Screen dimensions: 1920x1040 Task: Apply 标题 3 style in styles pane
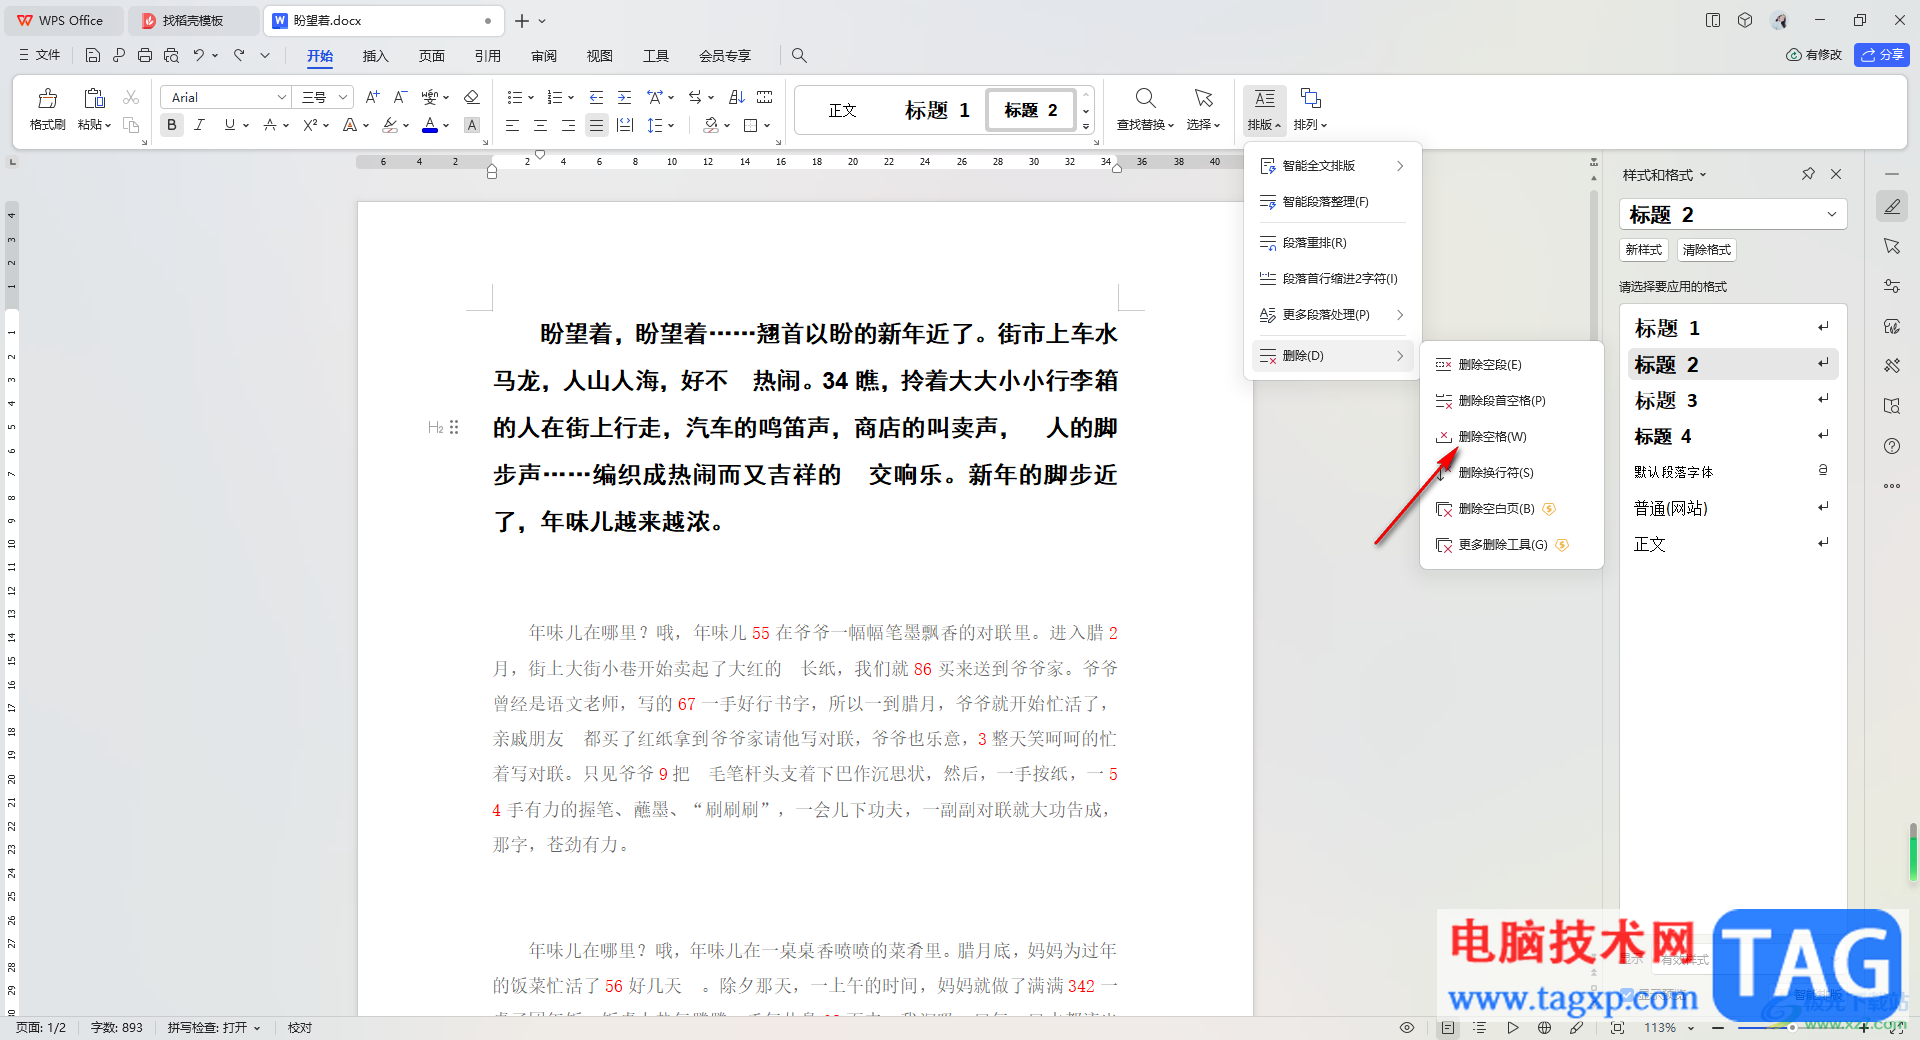click(x=1733, y=401)
